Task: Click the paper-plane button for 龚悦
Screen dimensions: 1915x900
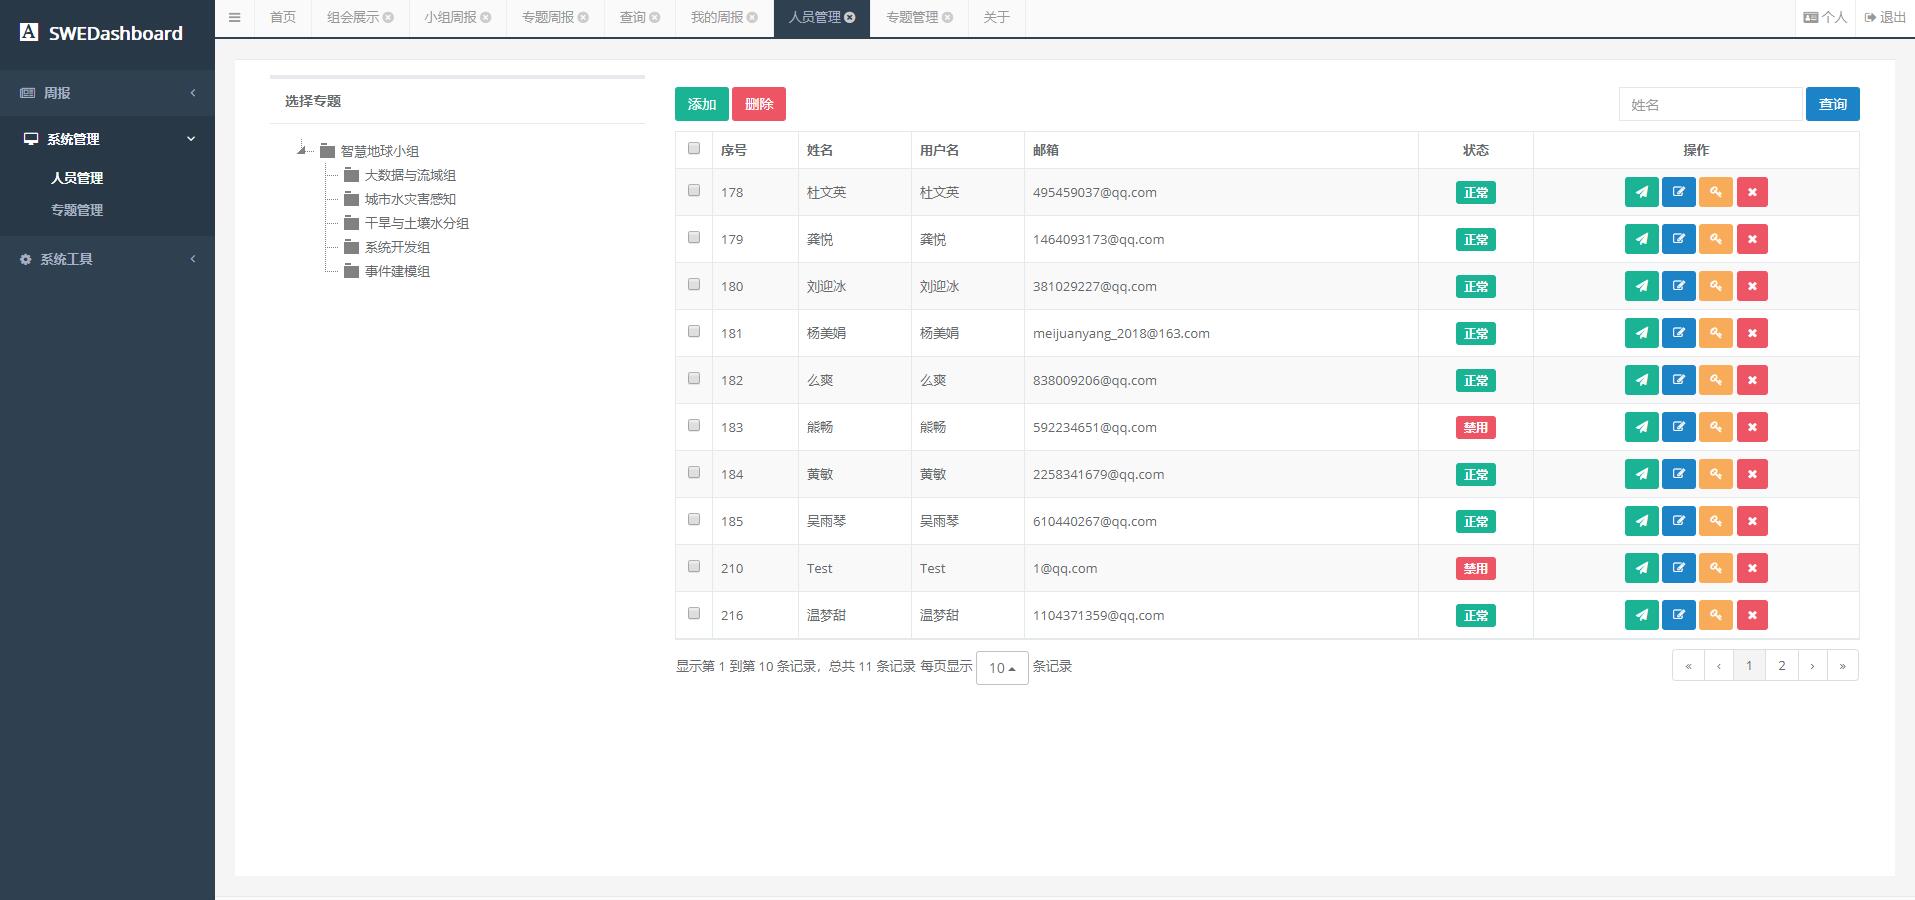Action: click(1641, 239)
